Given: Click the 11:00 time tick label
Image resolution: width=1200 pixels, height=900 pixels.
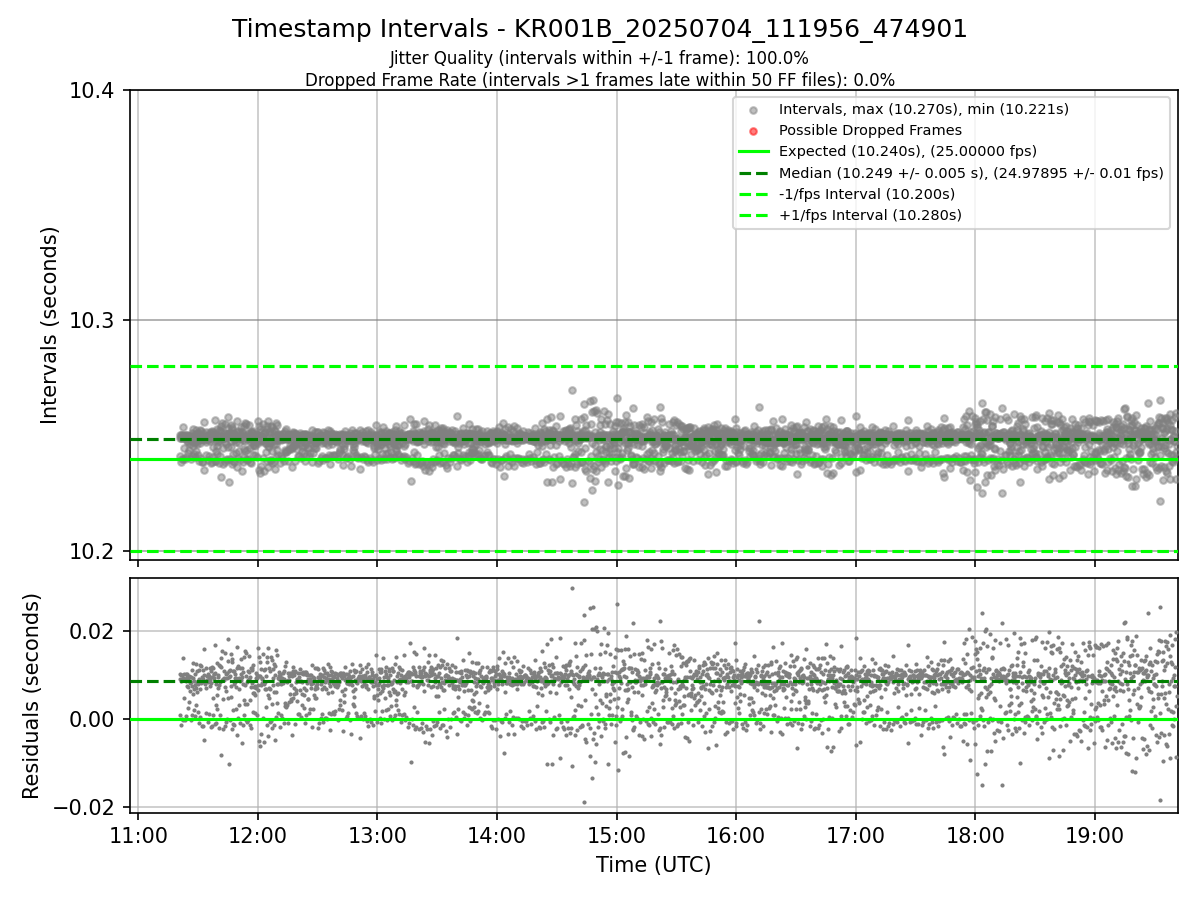Looking at the screenshot, I should coord(138,834).
